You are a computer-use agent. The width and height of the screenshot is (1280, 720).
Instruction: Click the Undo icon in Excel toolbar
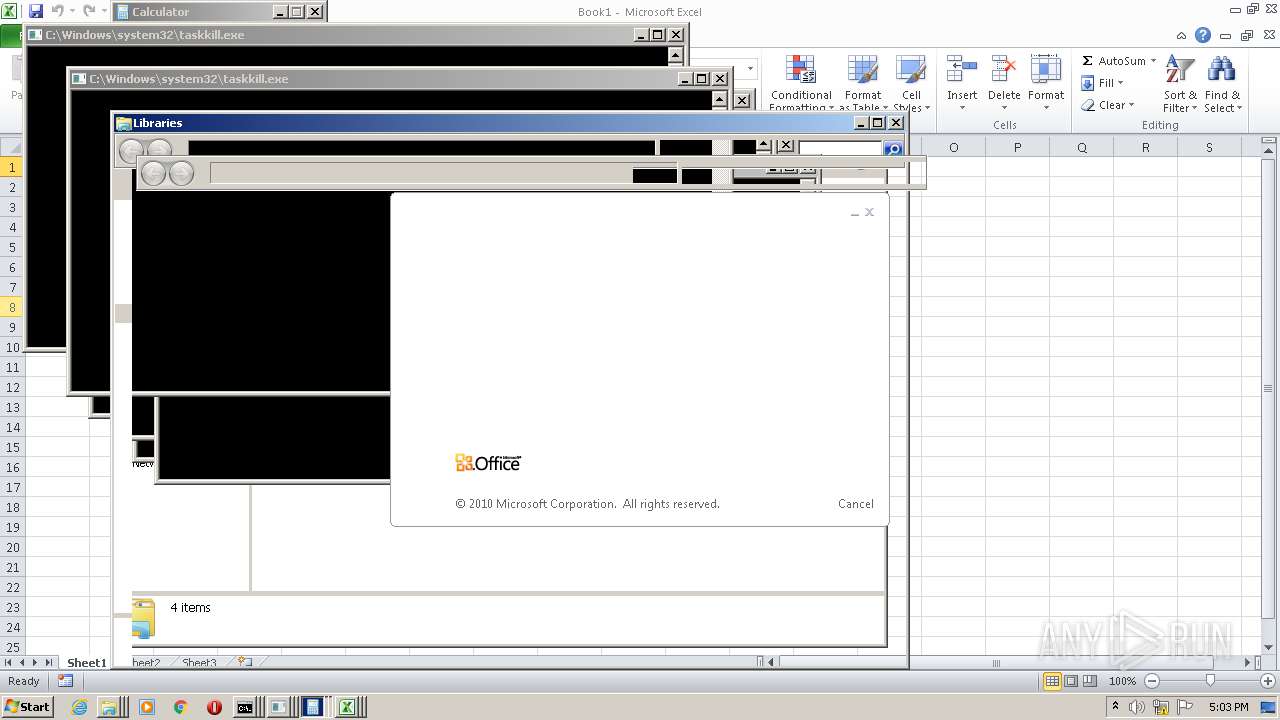(57, 11)
